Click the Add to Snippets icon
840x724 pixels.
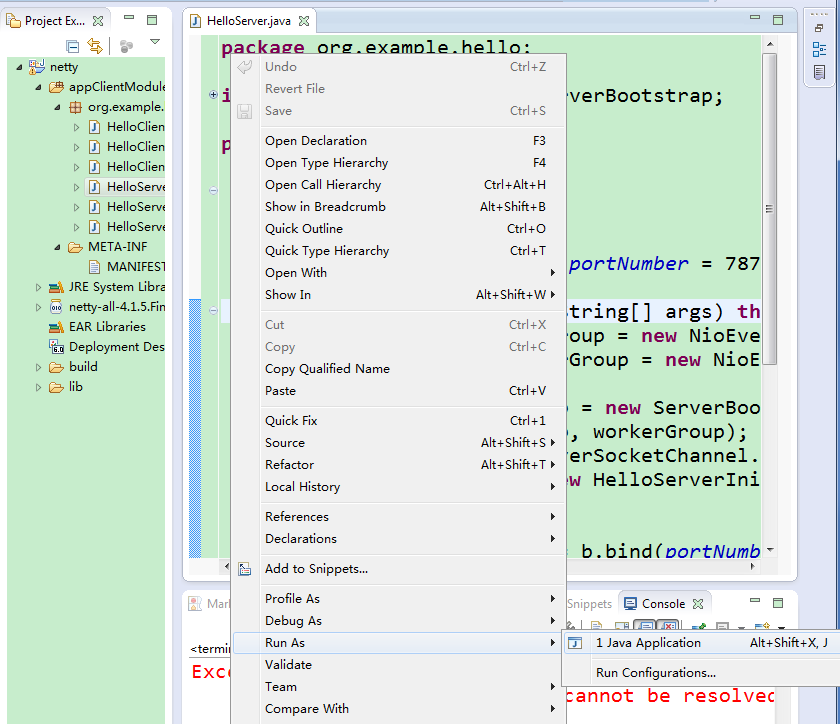[245, 569]
